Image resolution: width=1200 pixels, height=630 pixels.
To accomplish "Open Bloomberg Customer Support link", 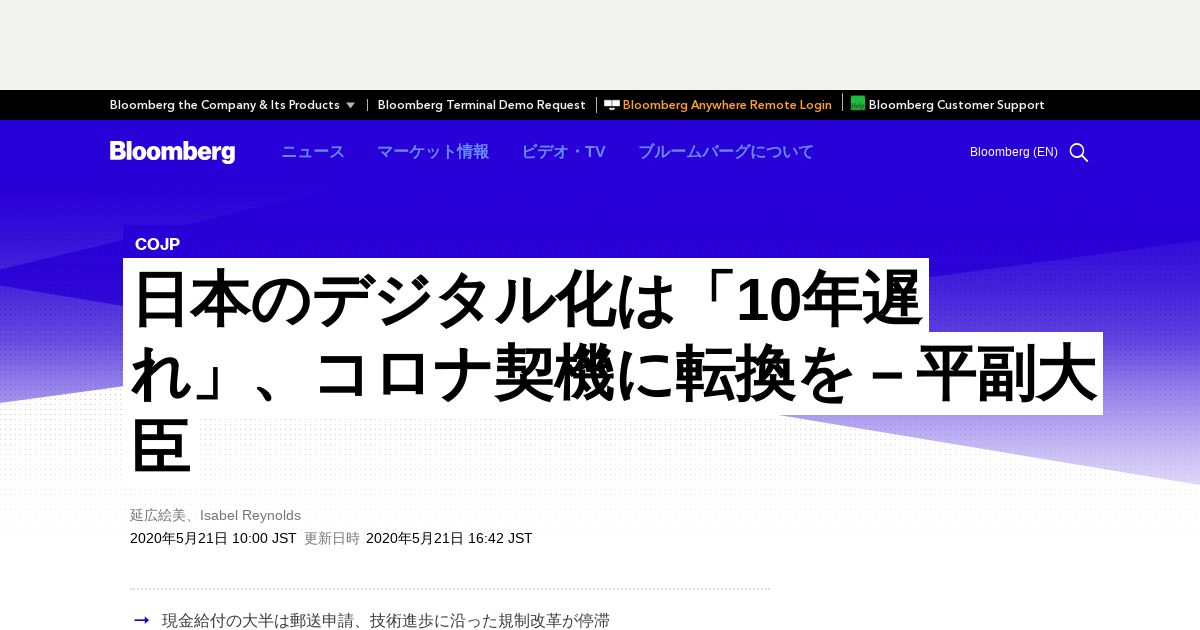I will [957, 105].
